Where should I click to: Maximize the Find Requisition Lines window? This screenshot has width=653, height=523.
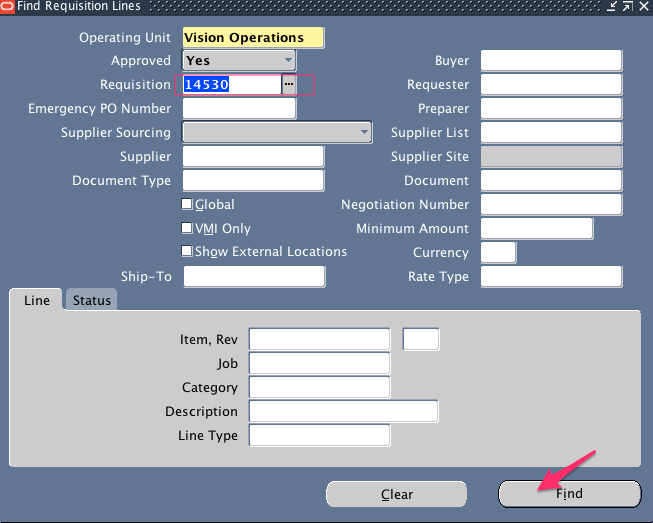tap(628, 6)
